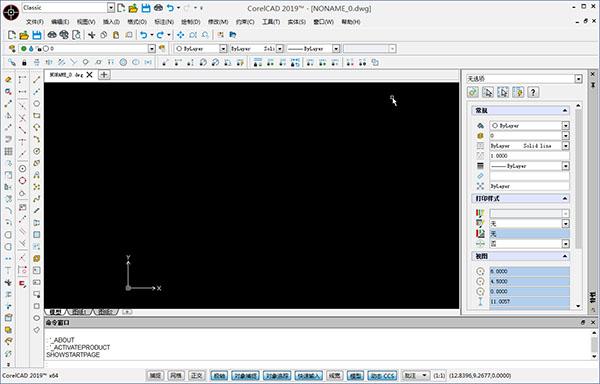Open the 文件(F) menu
600x384 pixels.
pos(34,22)
